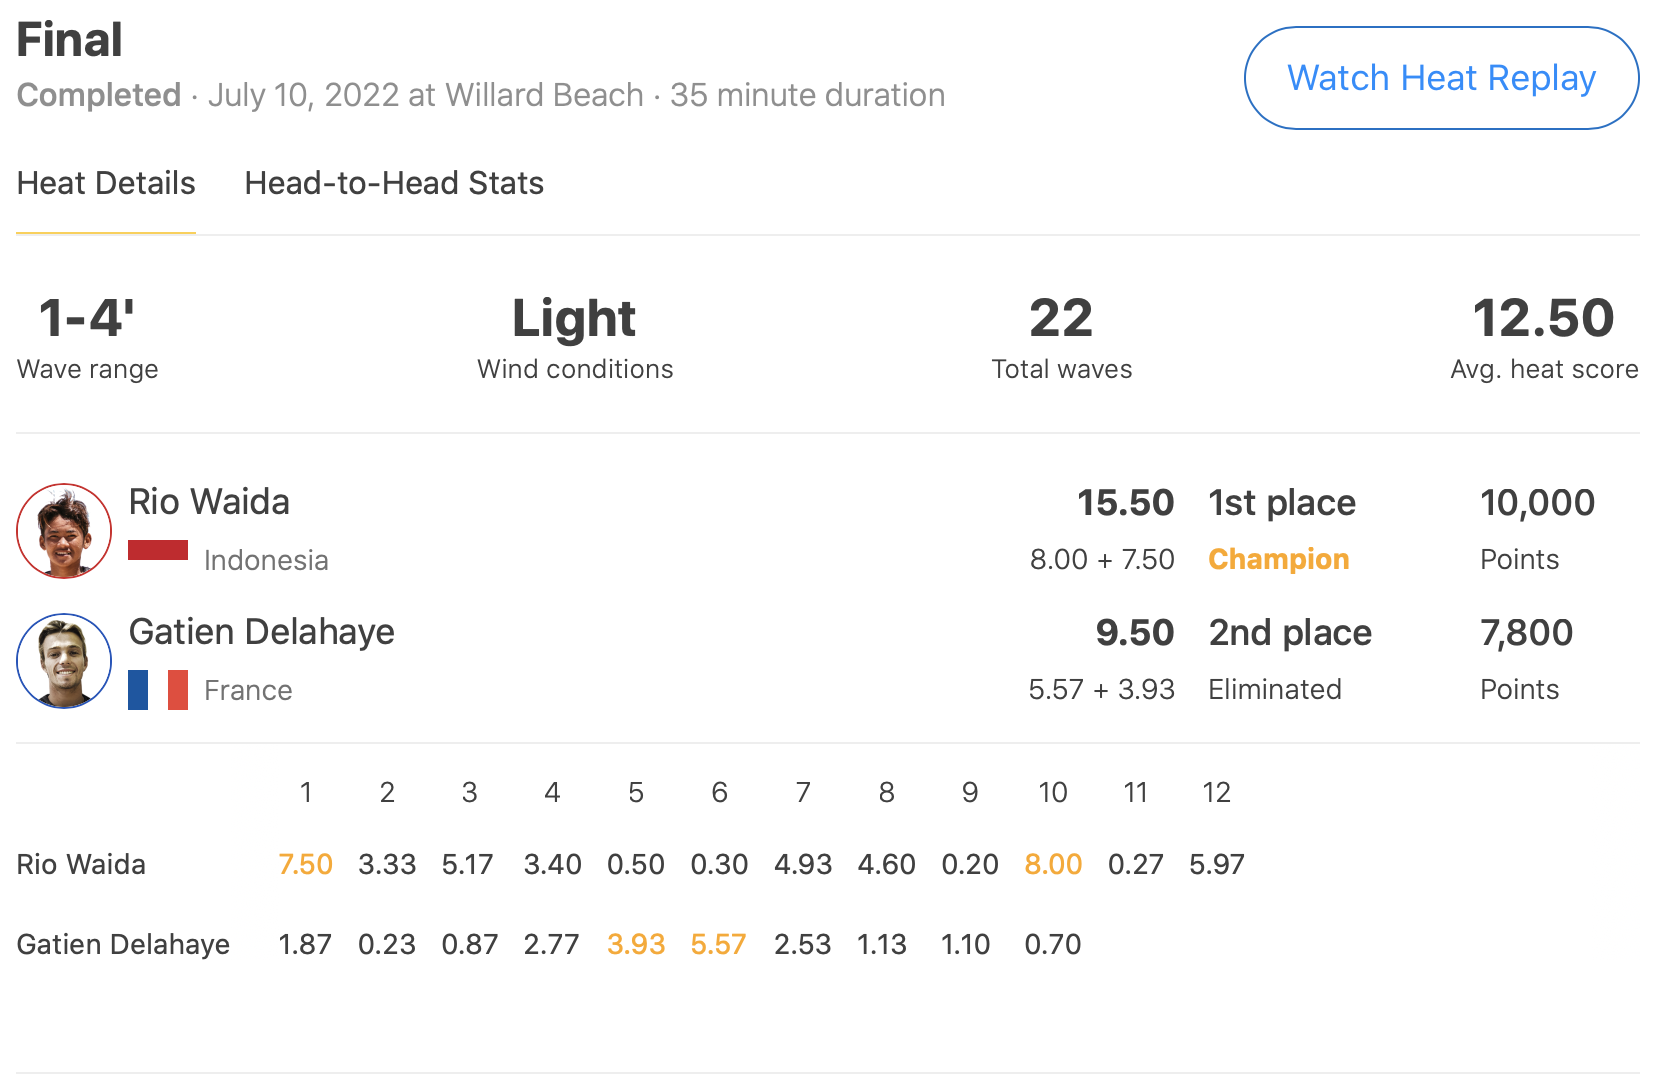This screenshot has width=1654, height=1088.
Task: Click Rio Waida's 7.50 first wave score
Action: click(305, 864)
